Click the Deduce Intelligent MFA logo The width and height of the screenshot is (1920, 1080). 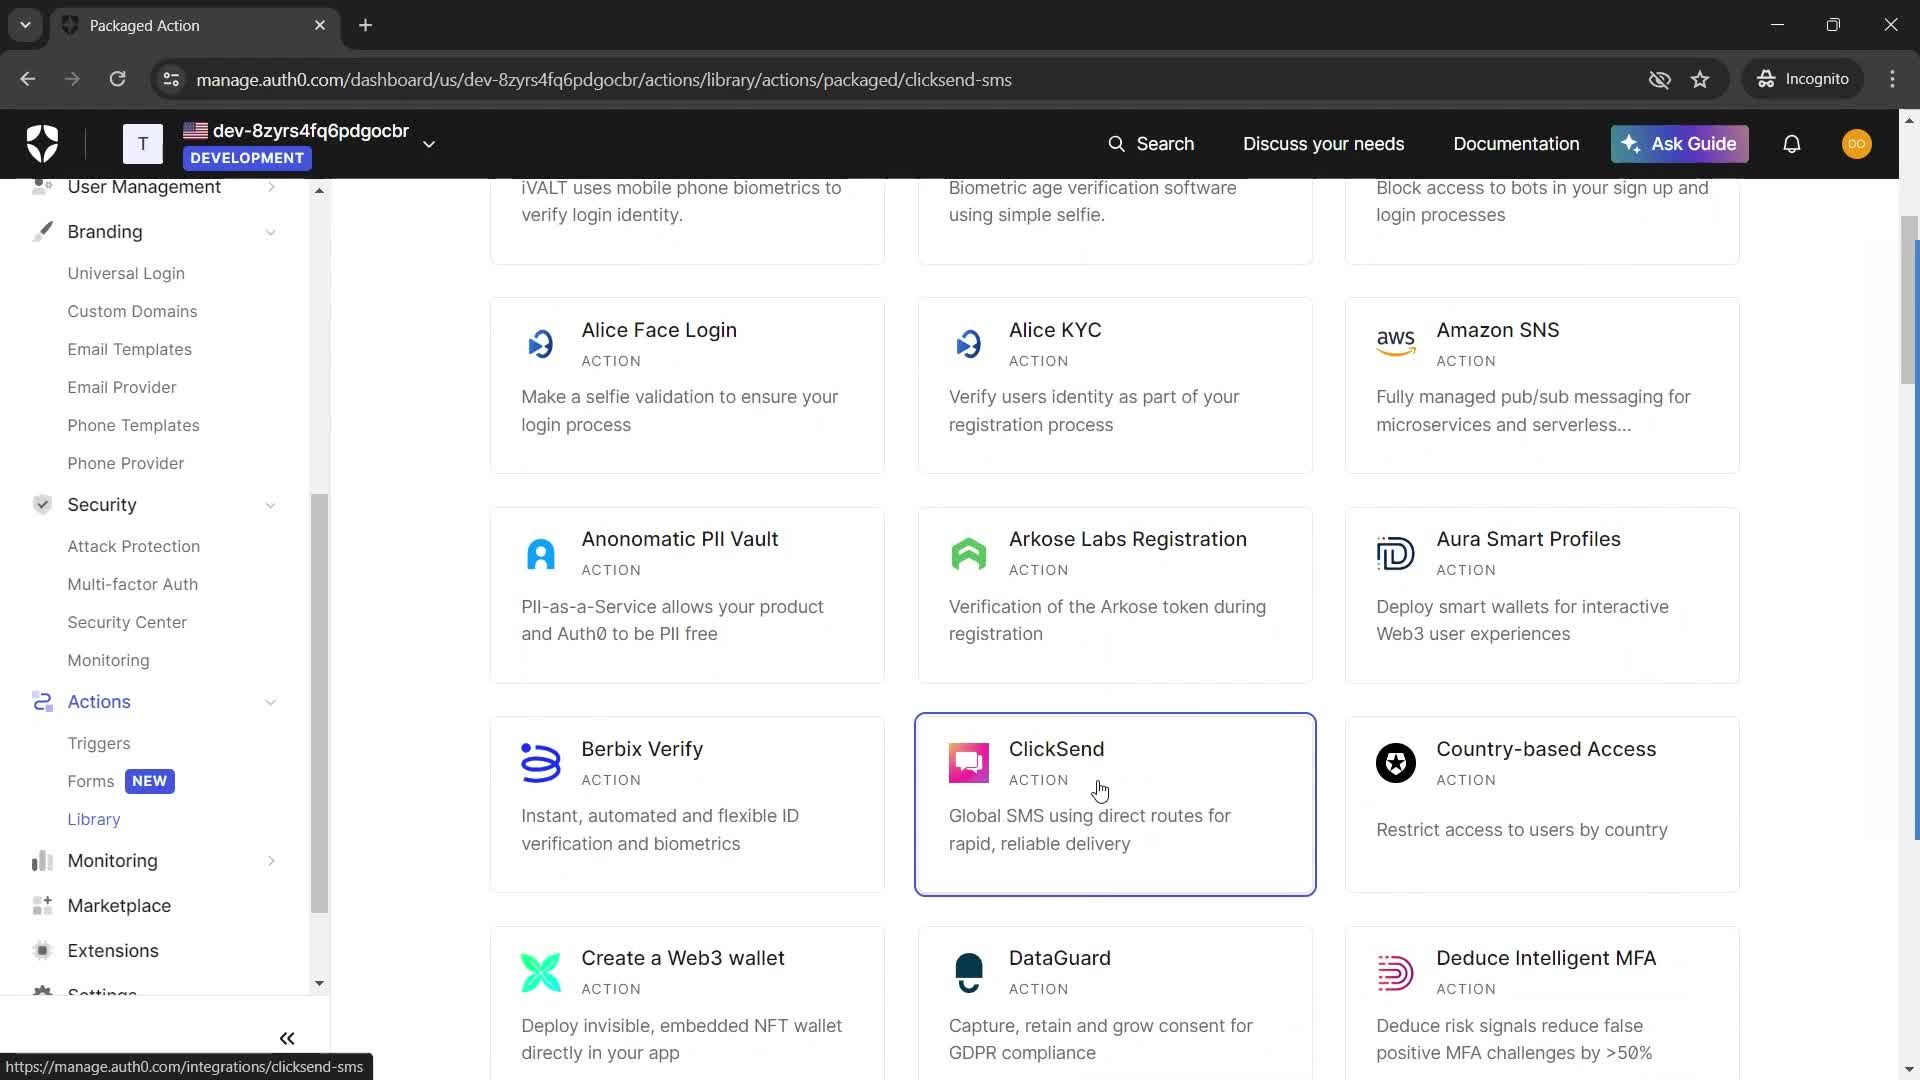(x=1396, y=972)
